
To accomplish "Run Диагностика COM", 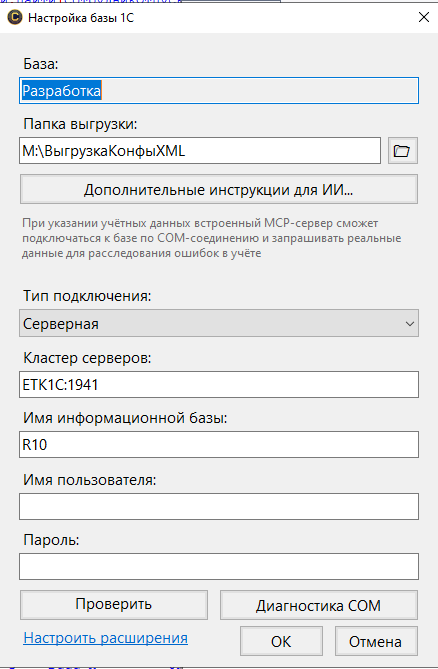I will click(319, 605).
